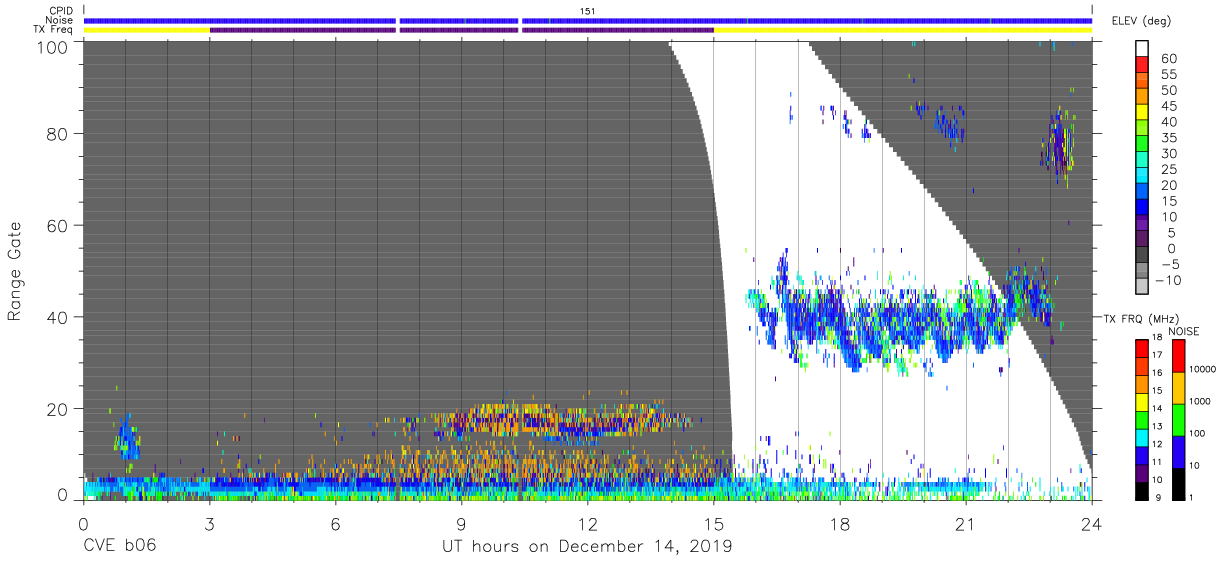Screen dimensions: 1228x567
Task: Click the CPID value '151'
Action: (x=588, y=10)
